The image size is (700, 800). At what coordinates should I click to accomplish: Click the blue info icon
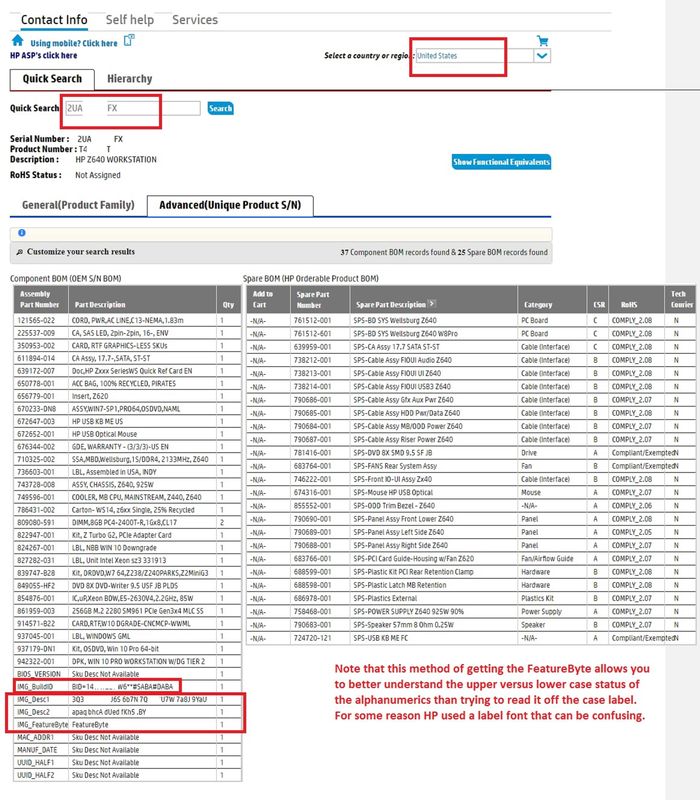tap(21, 233)
